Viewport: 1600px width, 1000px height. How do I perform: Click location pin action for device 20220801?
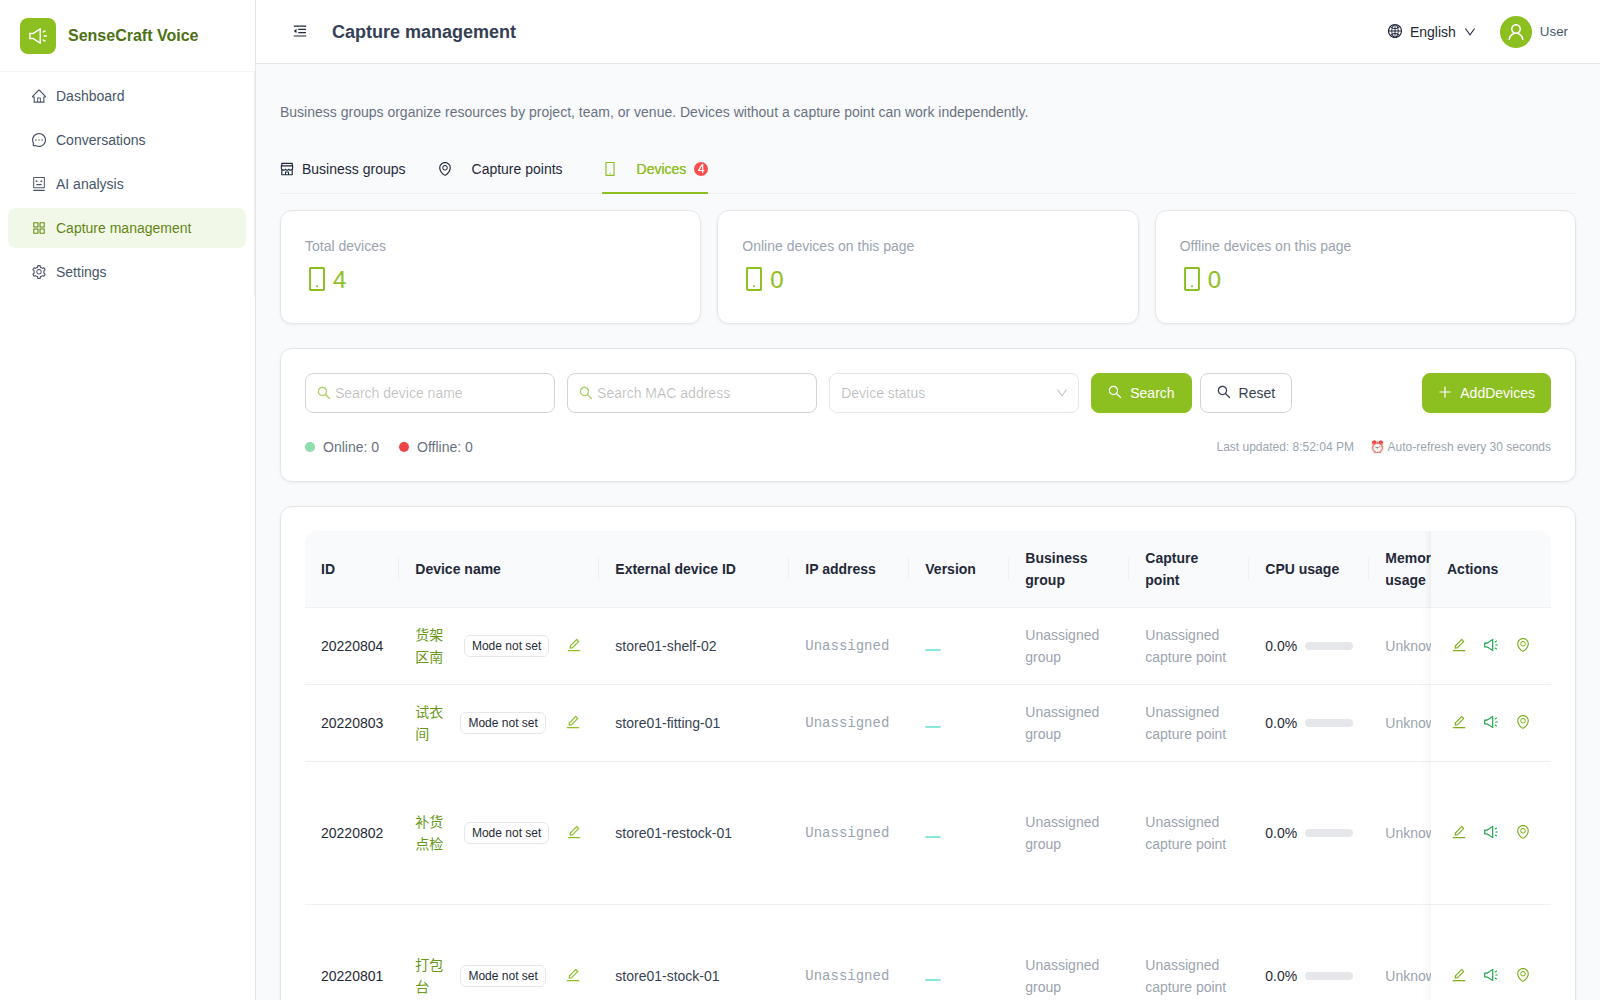1523,975
